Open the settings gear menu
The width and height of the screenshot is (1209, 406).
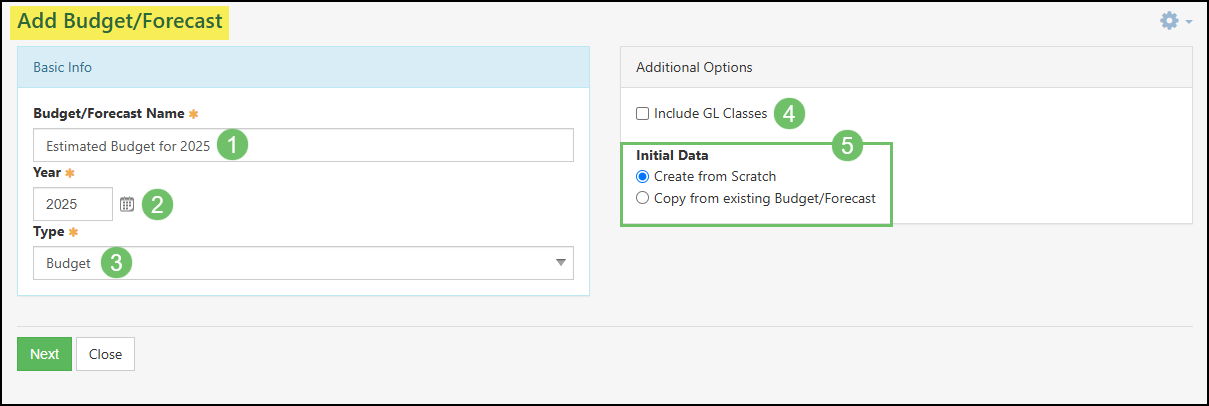point(1175,20)
